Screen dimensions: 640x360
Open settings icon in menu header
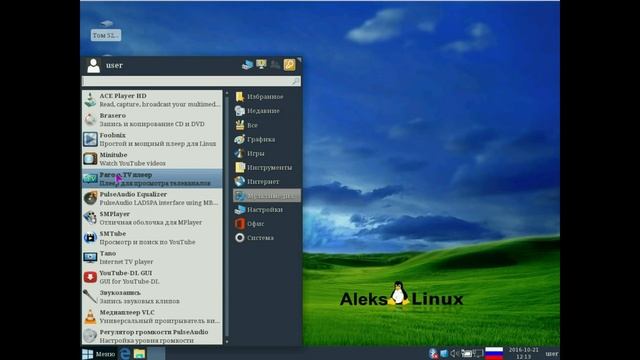coord(247,65)
